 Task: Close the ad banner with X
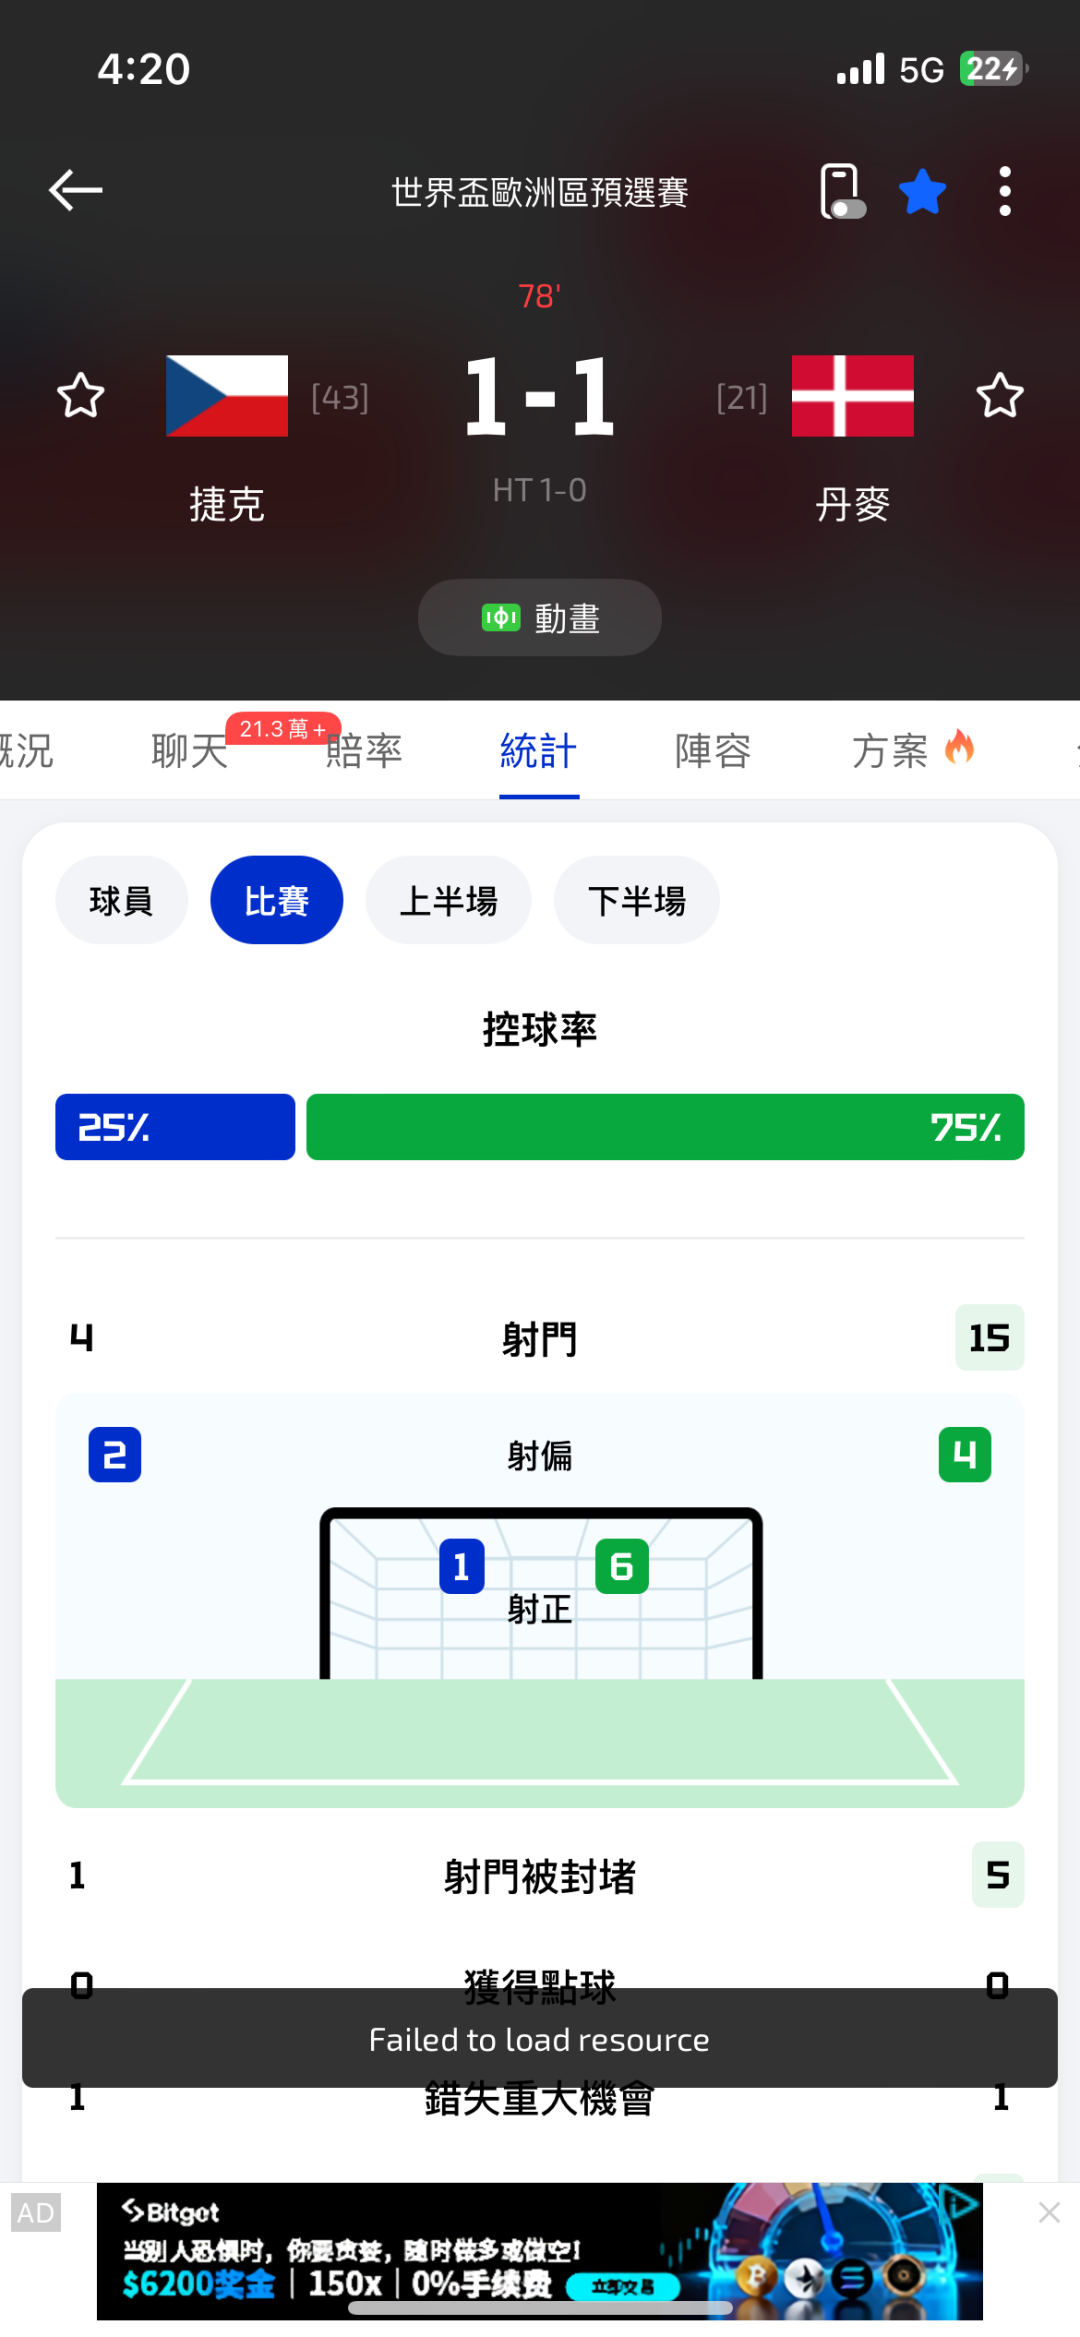[1049, 2212]
